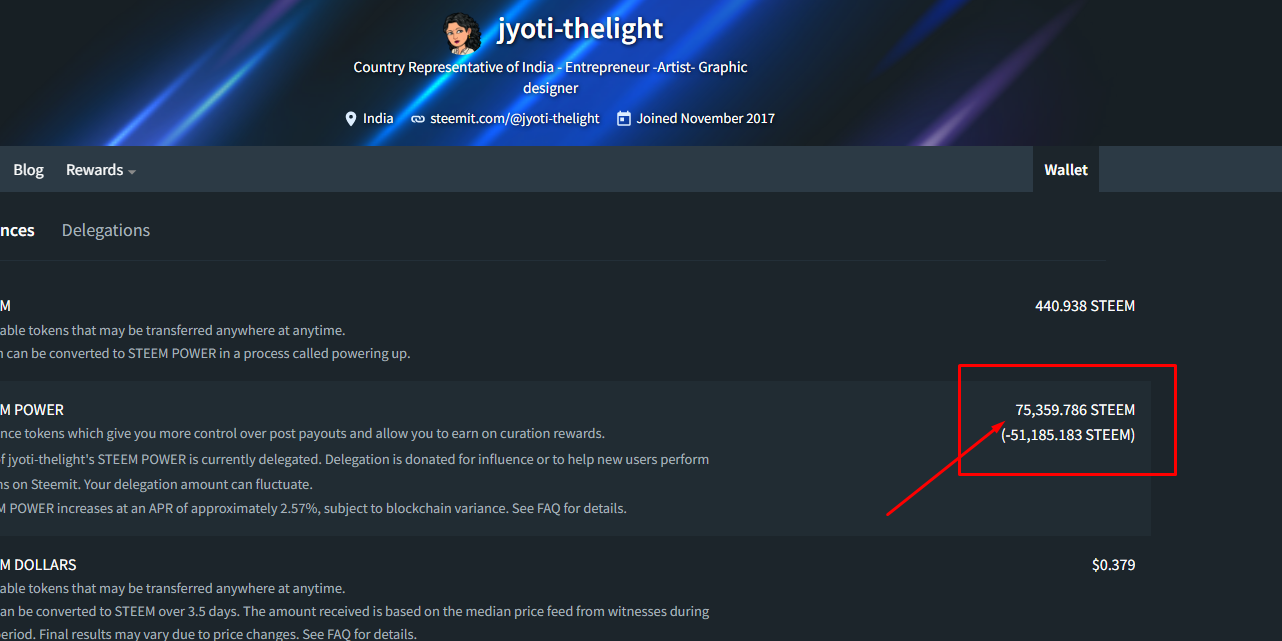Open the steemit.com/@jyoti-thelight link
The height and width of the screenshot is (641, 1282).
(x=515, y=118)
